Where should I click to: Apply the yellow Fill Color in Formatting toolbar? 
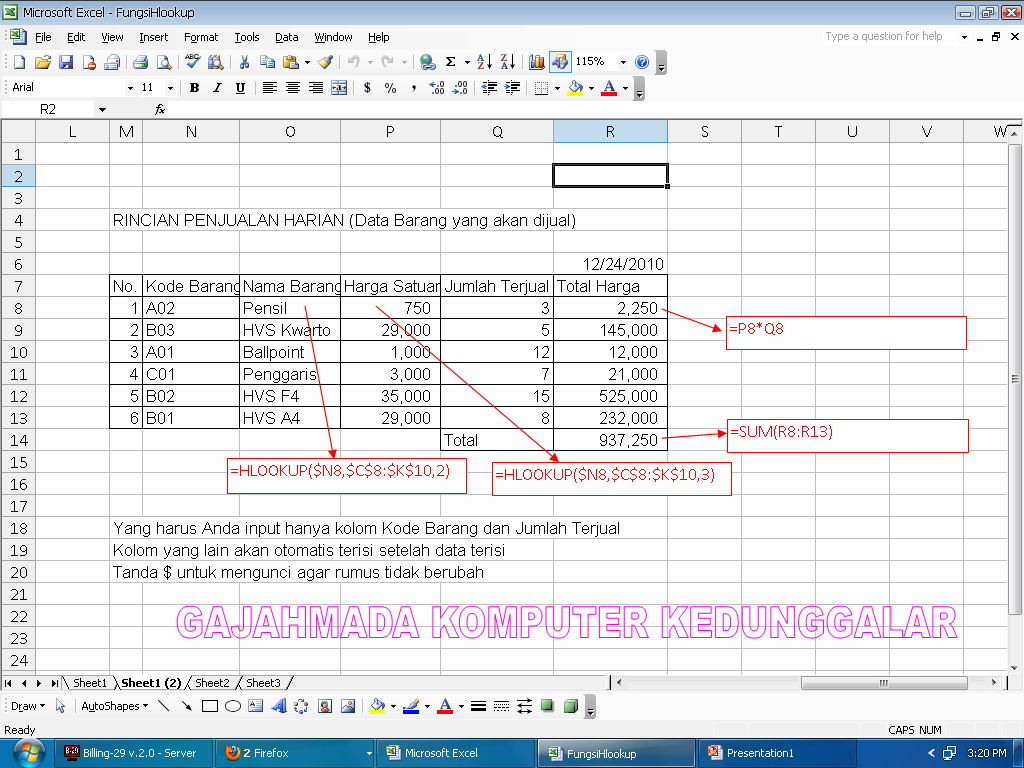575,88
